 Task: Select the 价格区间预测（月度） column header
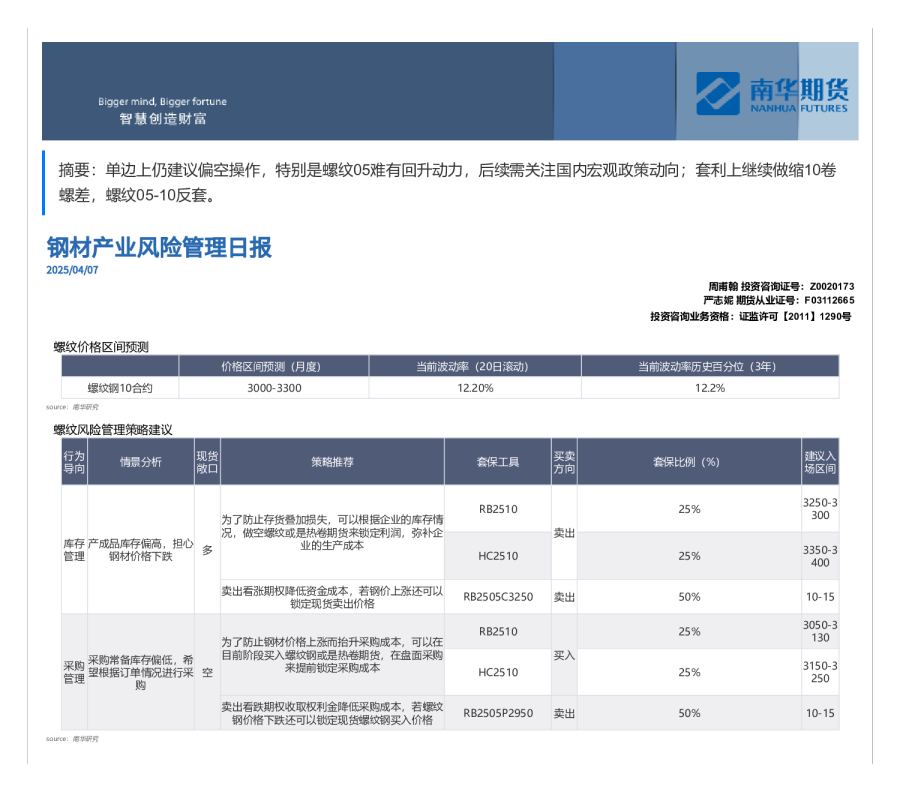[x=274, y=366]
